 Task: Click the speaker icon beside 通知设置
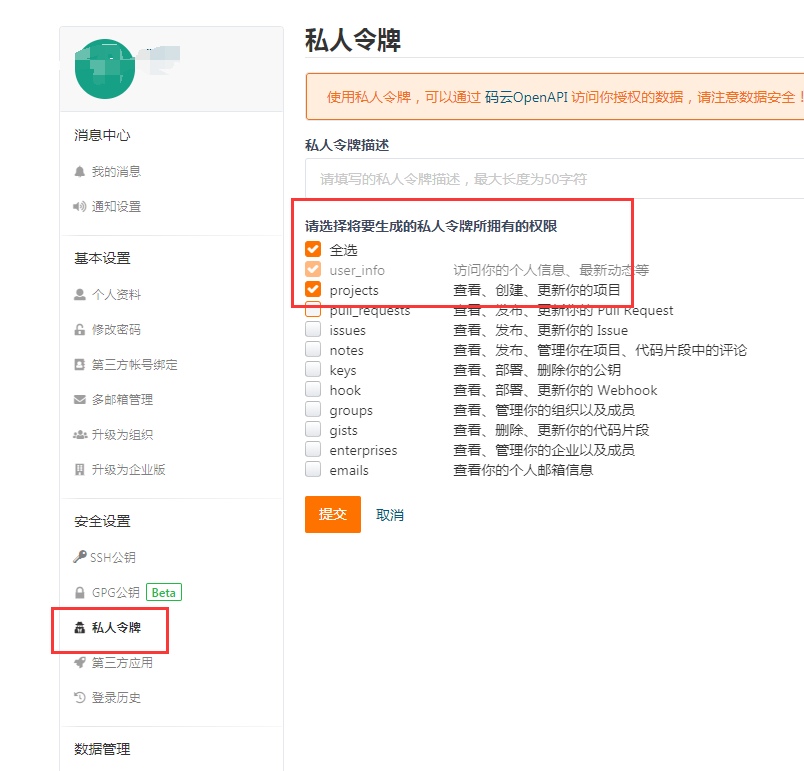click(79, 207)
